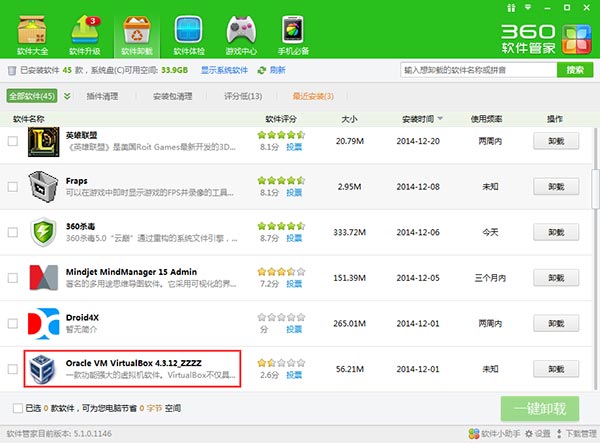Switch to the 最近安装(3) tab
The image size is (600, 443).
(x=313, y=96)
